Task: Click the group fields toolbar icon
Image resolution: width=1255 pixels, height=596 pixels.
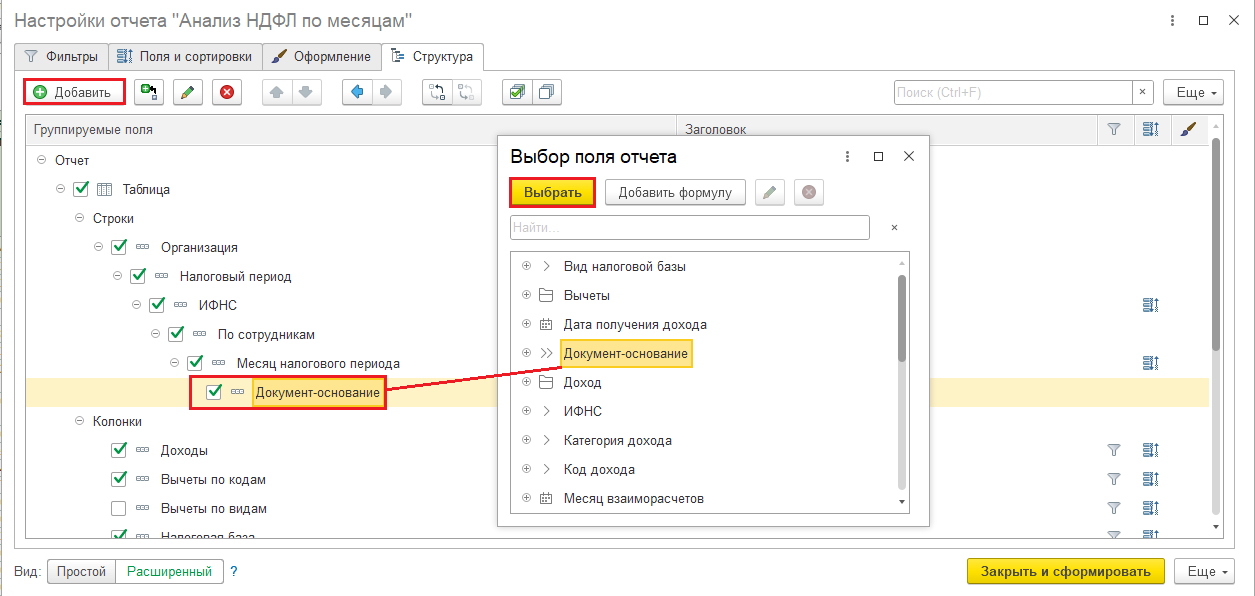Action: pyautogui.click(x=437, y=92)
